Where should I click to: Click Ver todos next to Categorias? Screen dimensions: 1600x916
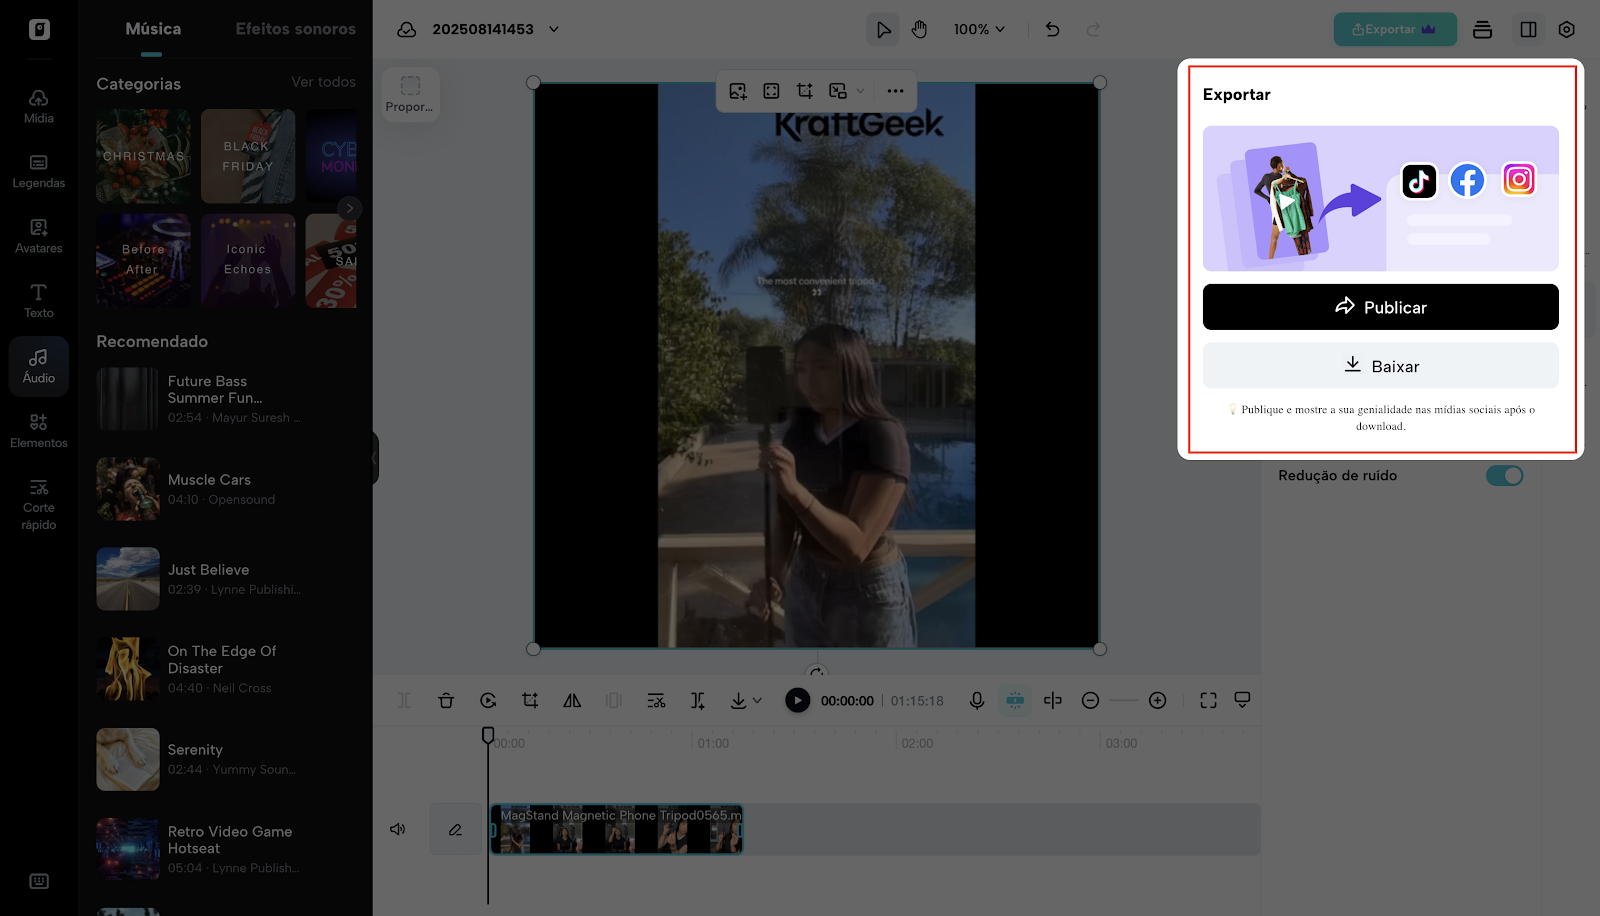click(323, 82)
